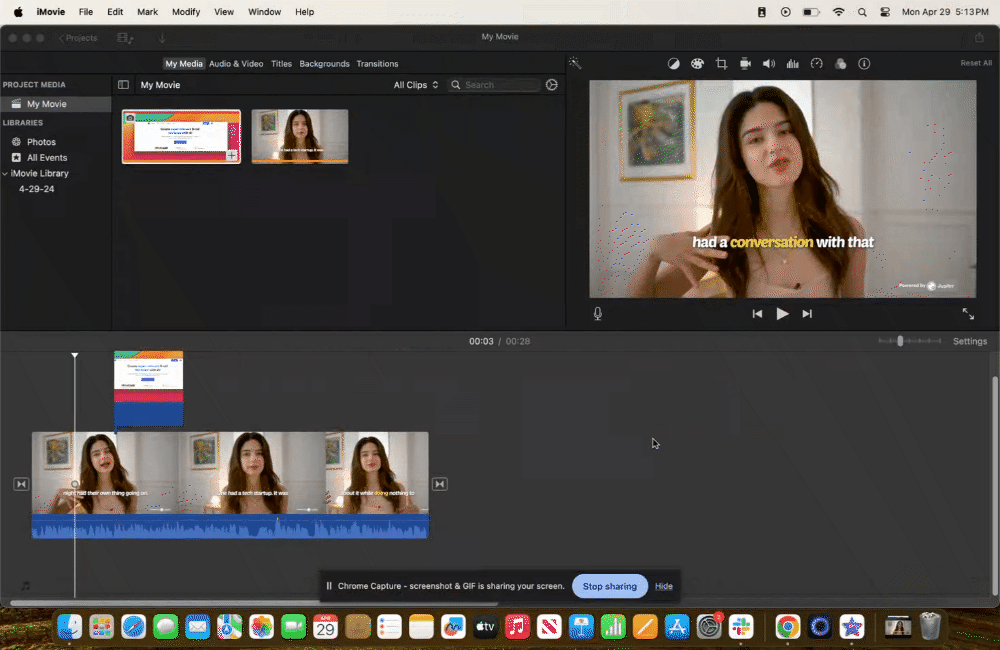Select the main video clip in timeline
Viewport: 1000px width, 650px height.
pyautogui.click(x=230, y=473)
